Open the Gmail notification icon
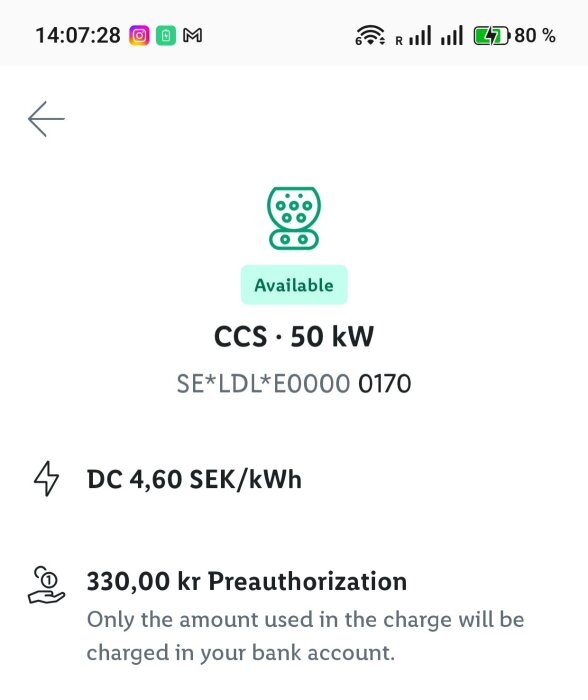Screen dimensions: 588x700 (x=192, y=35)
